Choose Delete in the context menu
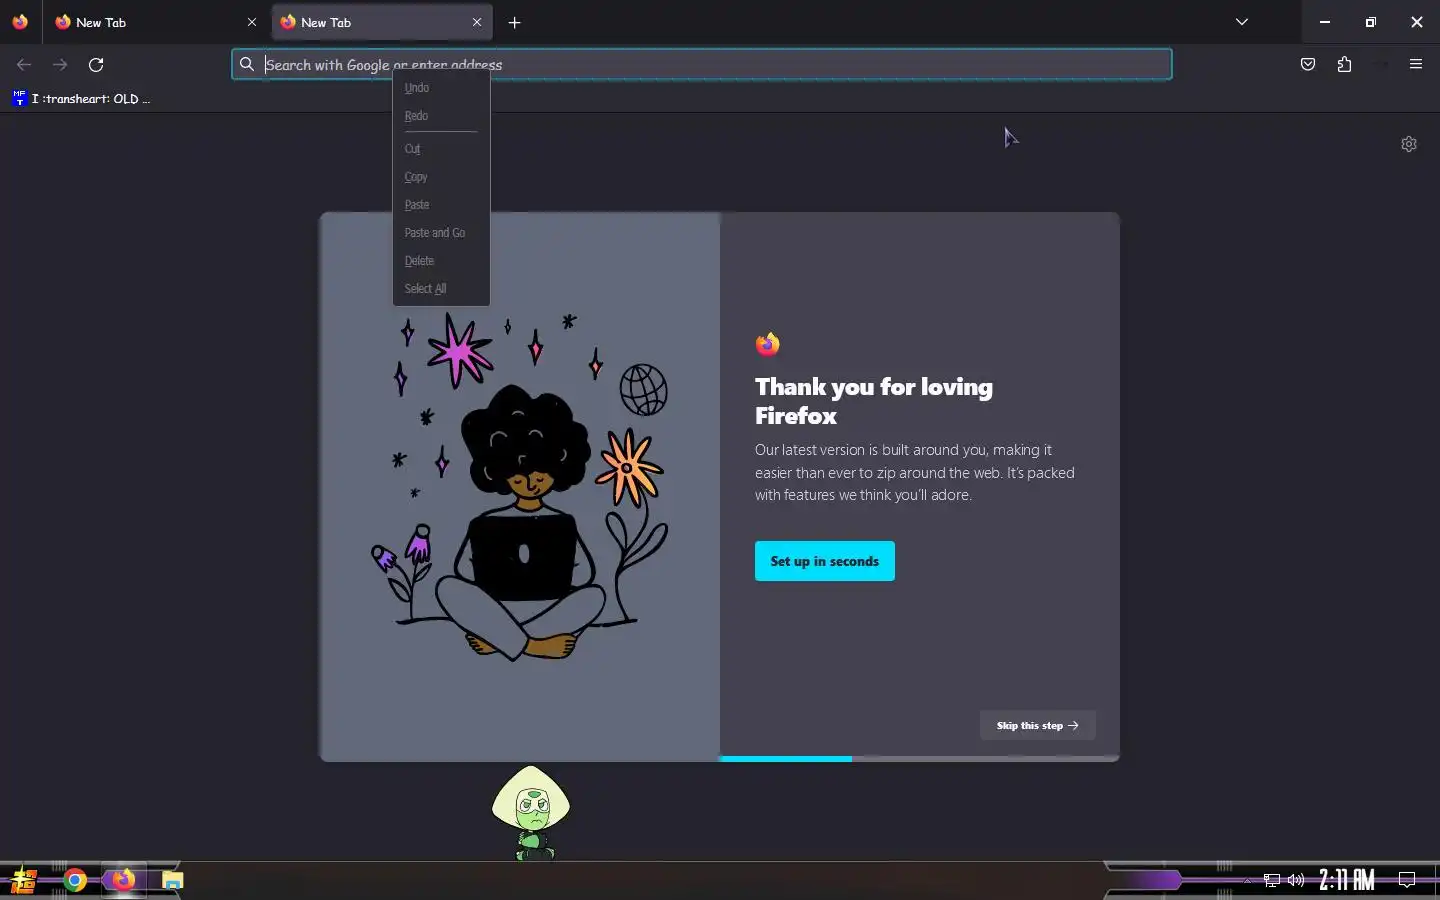The width and height of the screenshot is (1440, 900). click(x=441, y=261)
